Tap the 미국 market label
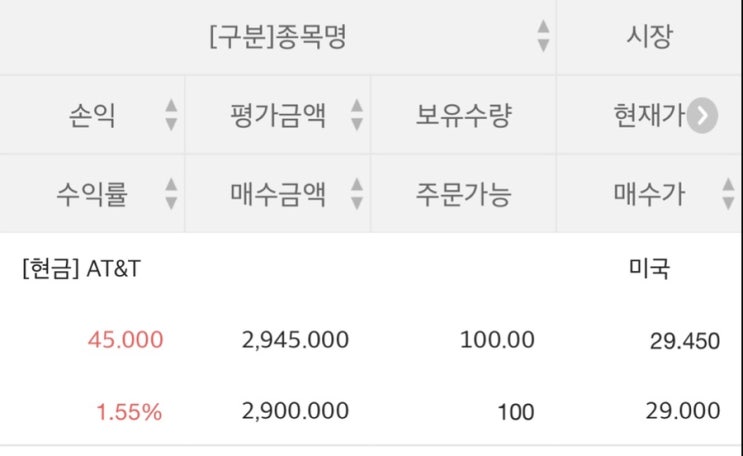743x456 pixels. (x=649, y=269)
